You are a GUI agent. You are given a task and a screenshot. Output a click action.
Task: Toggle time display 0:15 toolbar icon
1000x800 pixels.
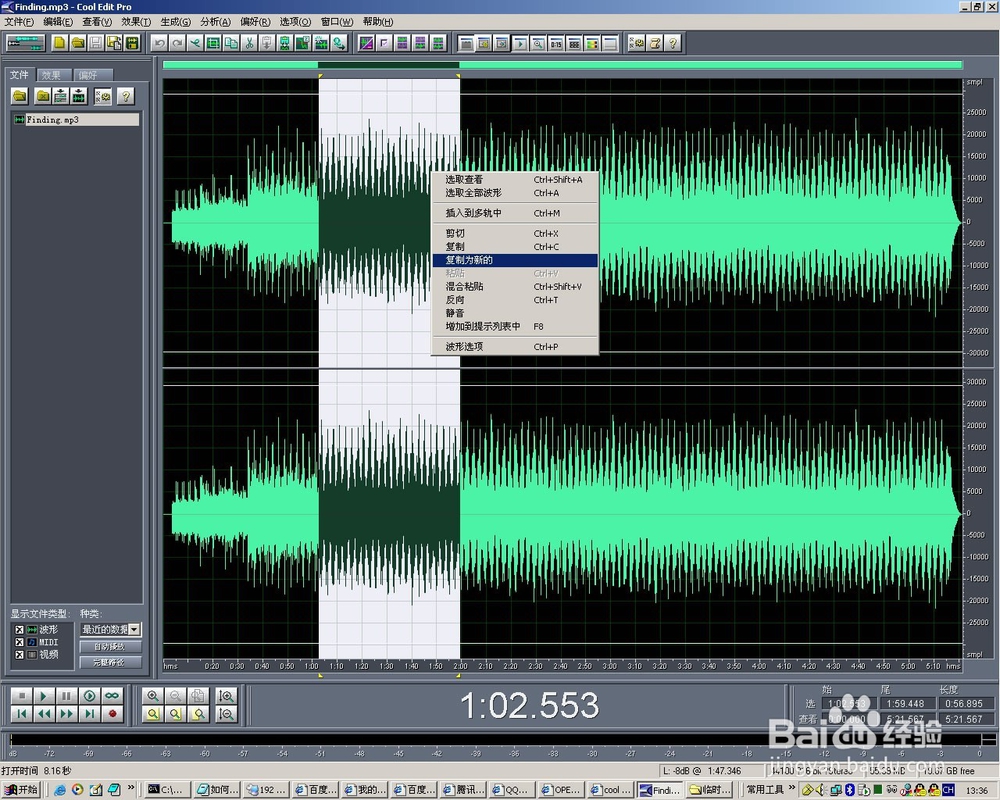[556, 43]
